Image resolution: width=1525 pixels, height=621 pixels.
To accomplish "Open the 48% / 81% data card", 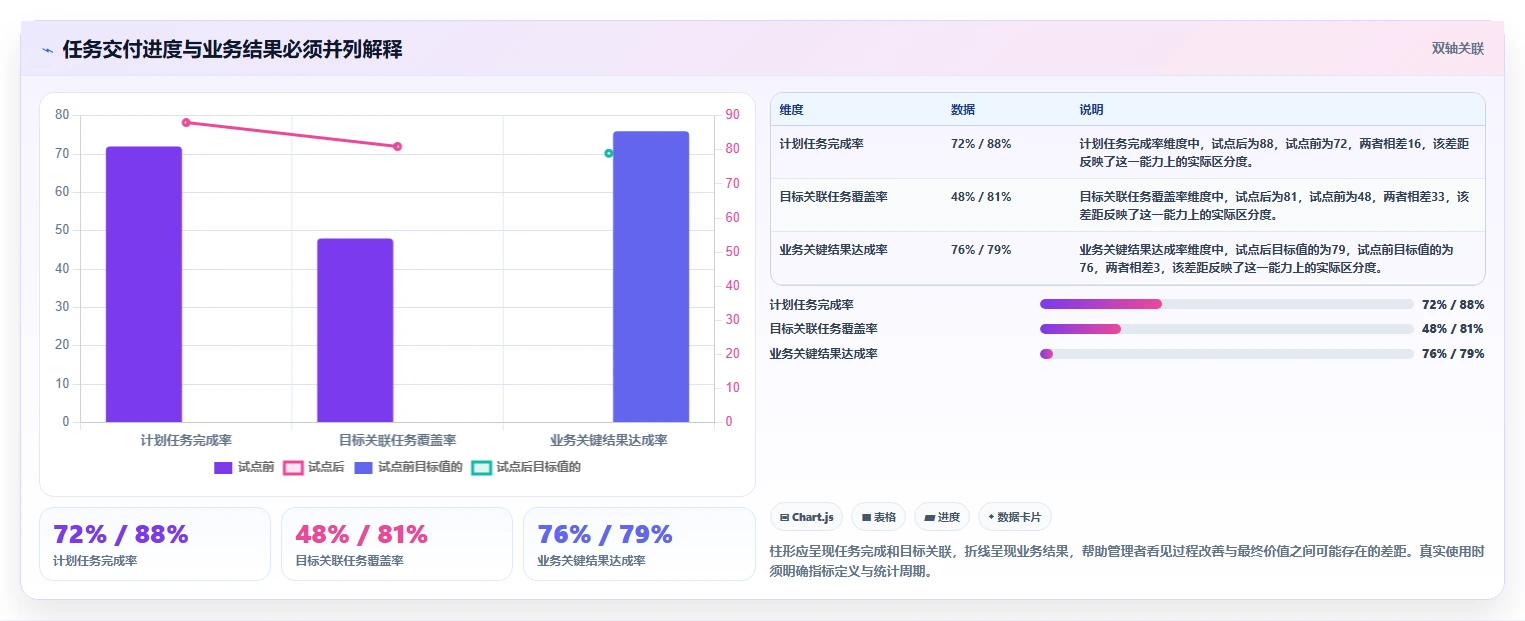I will point(397,544).
